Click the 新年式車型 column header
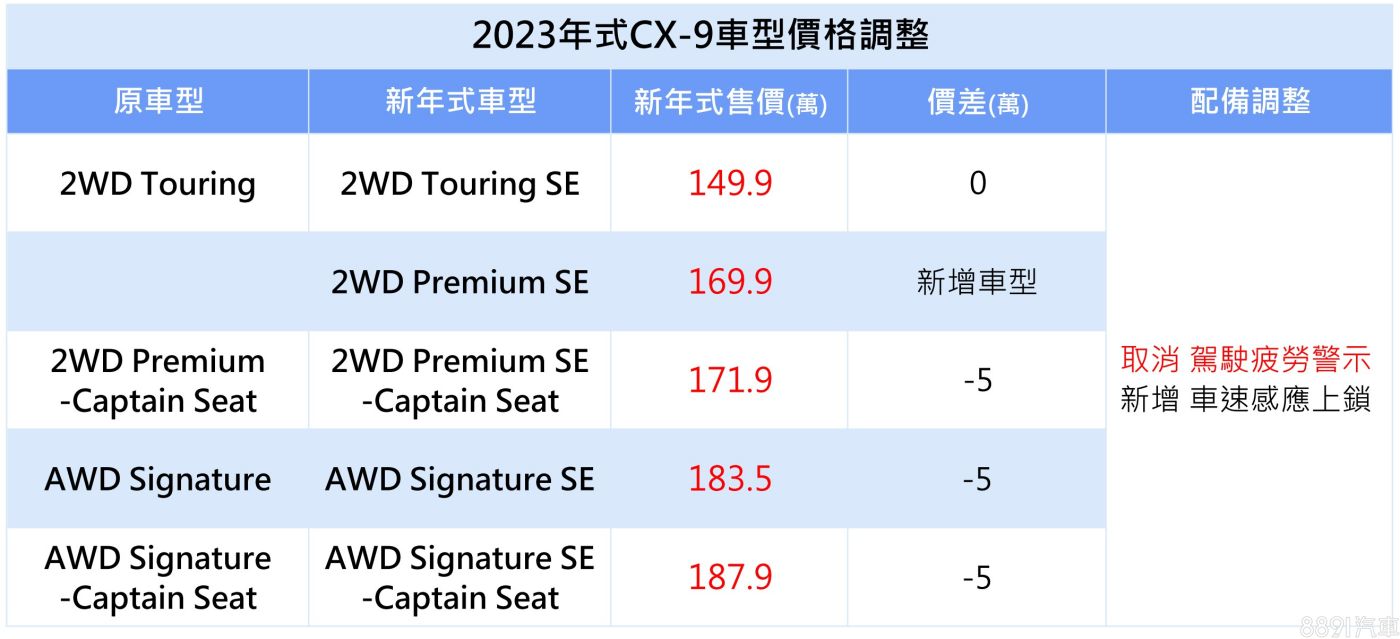This screenshot has height=639, width=1400. pyautogui.click(x=460, y=101)
